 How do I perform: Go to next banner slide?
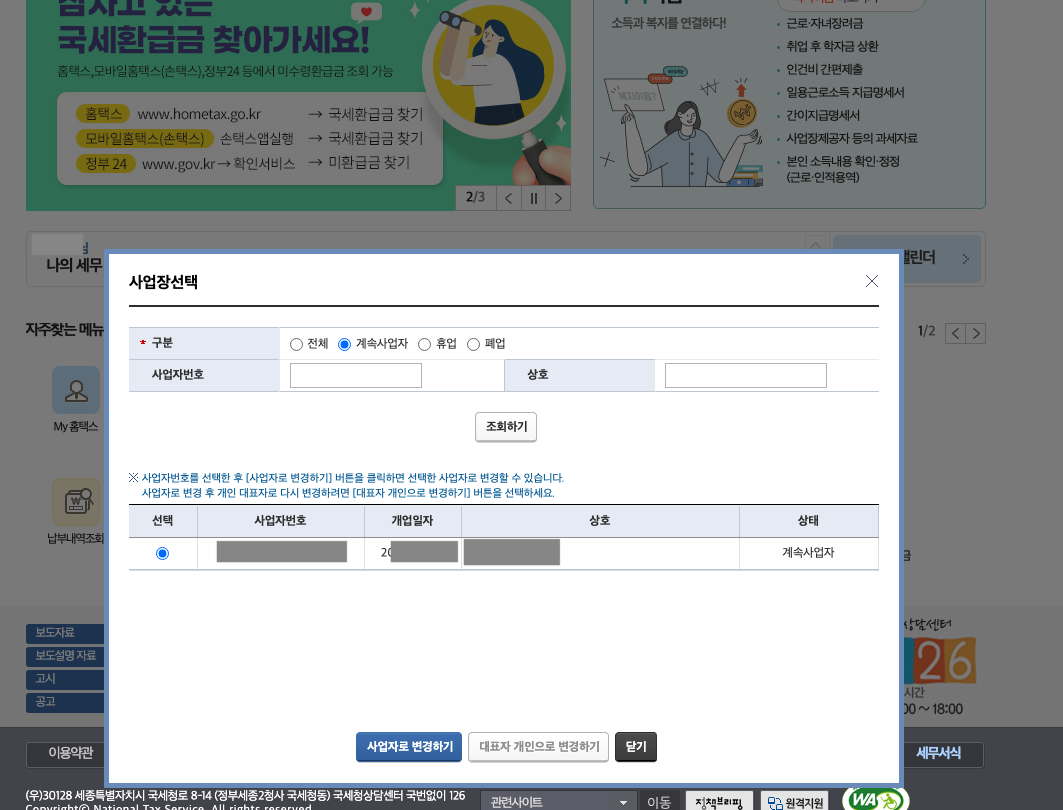click(x=558, y=198)
